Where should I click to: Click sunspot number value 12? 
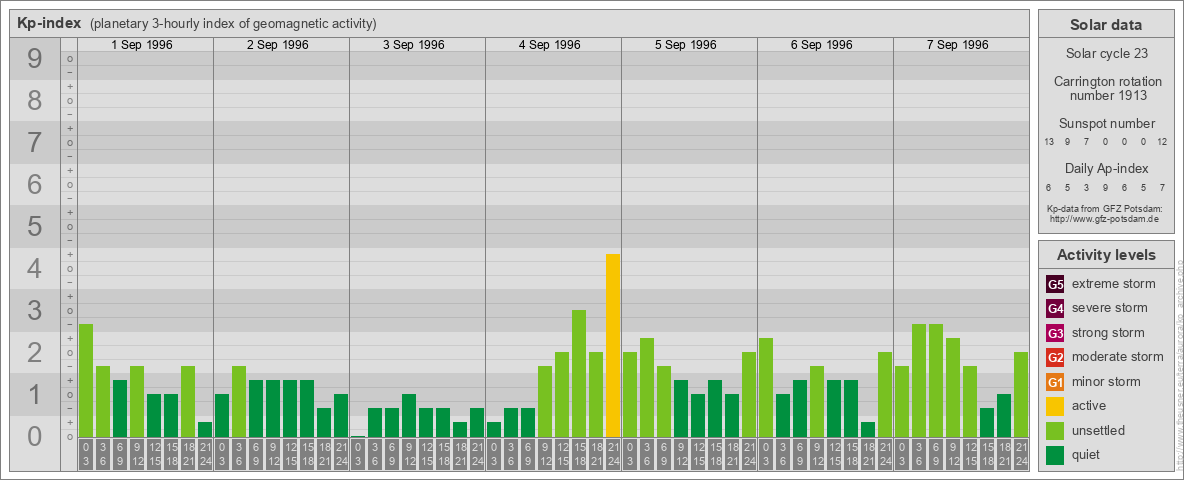(1162, 142)
